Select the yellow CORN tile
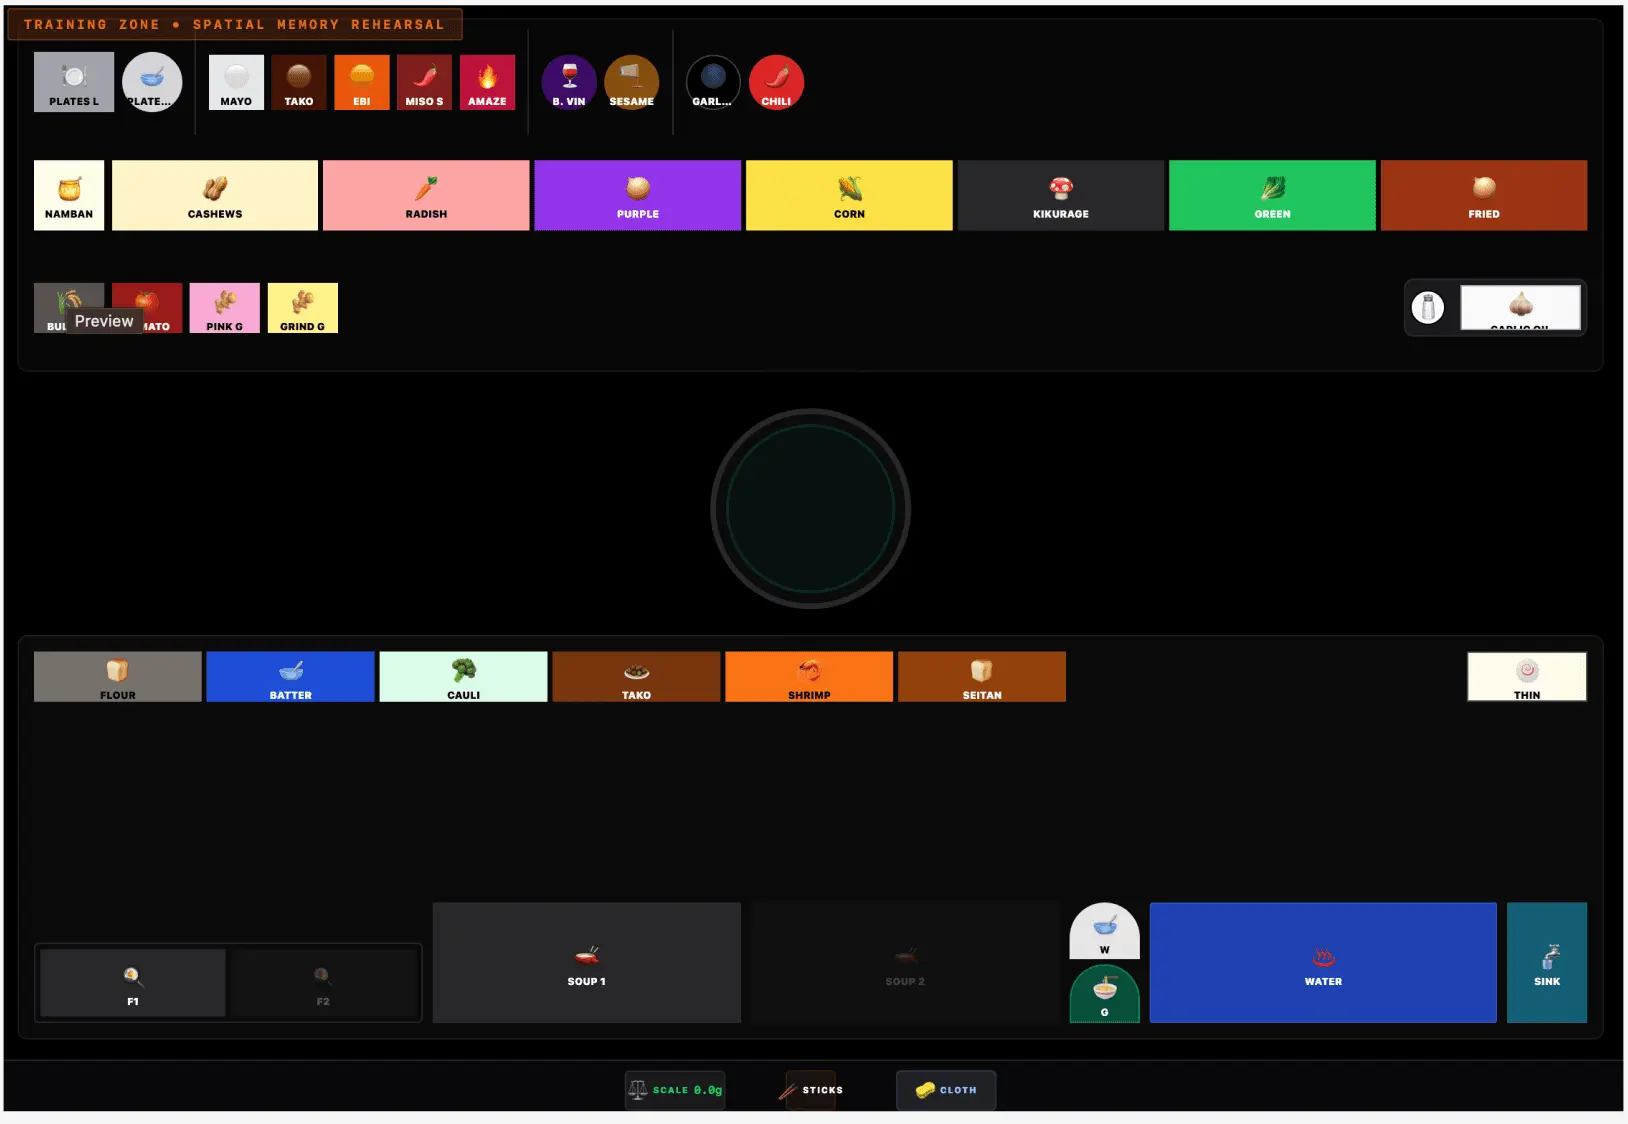Image resolution: width=1628 pixels, height=1124 pixels. click(849, 195)
